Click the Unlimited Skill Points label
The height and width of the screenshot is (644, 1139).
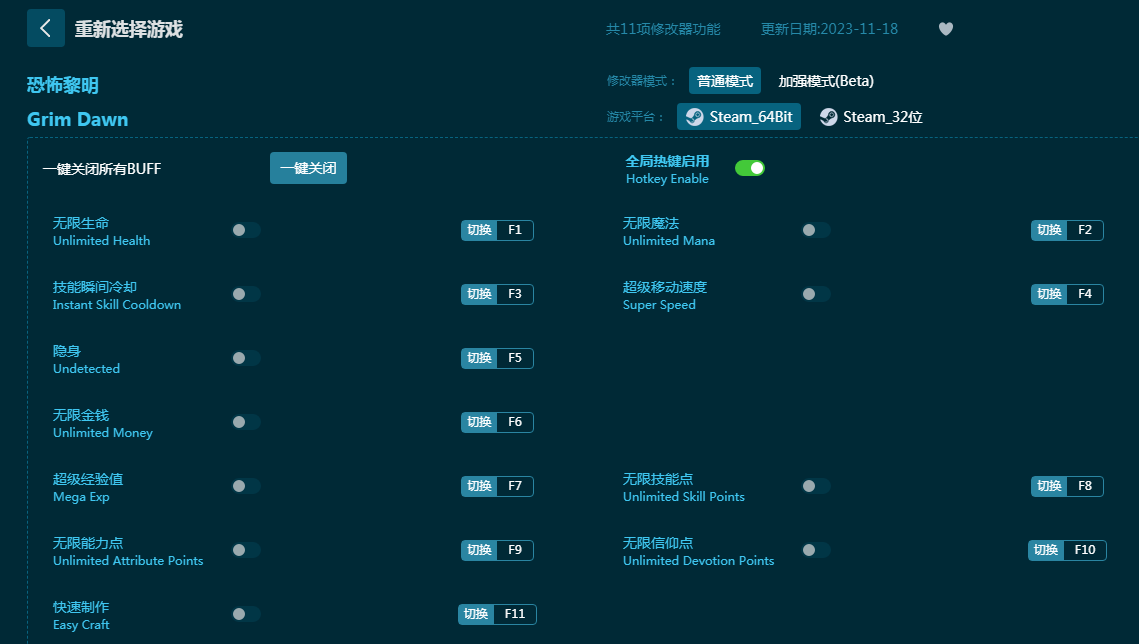coord(684,497)
